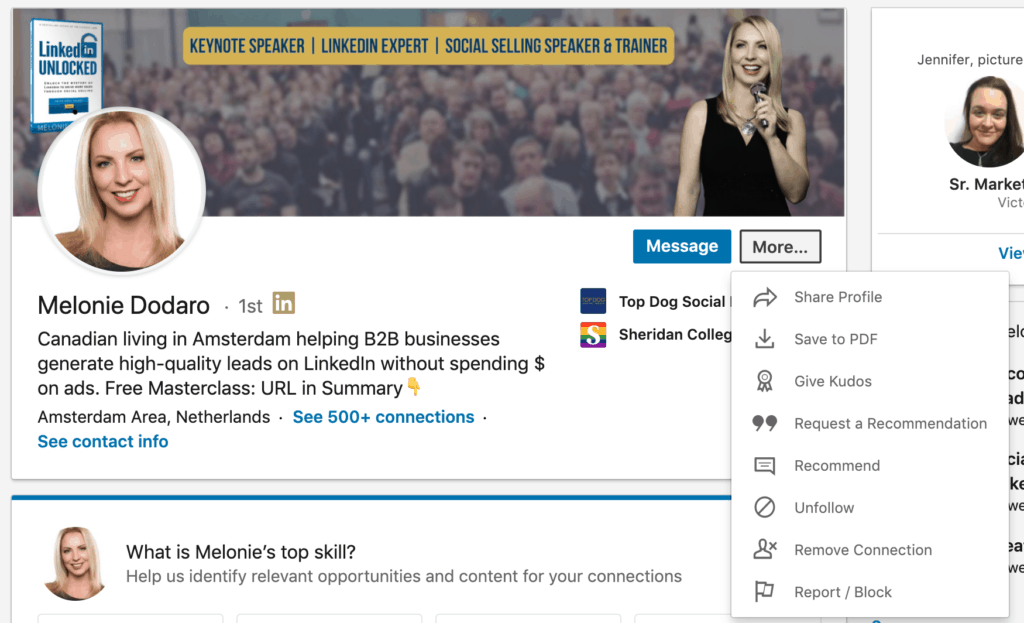Click the Unfollow circle-slash icon
1024x623 pixels.
pyautogui.click(x=765, y=508)
